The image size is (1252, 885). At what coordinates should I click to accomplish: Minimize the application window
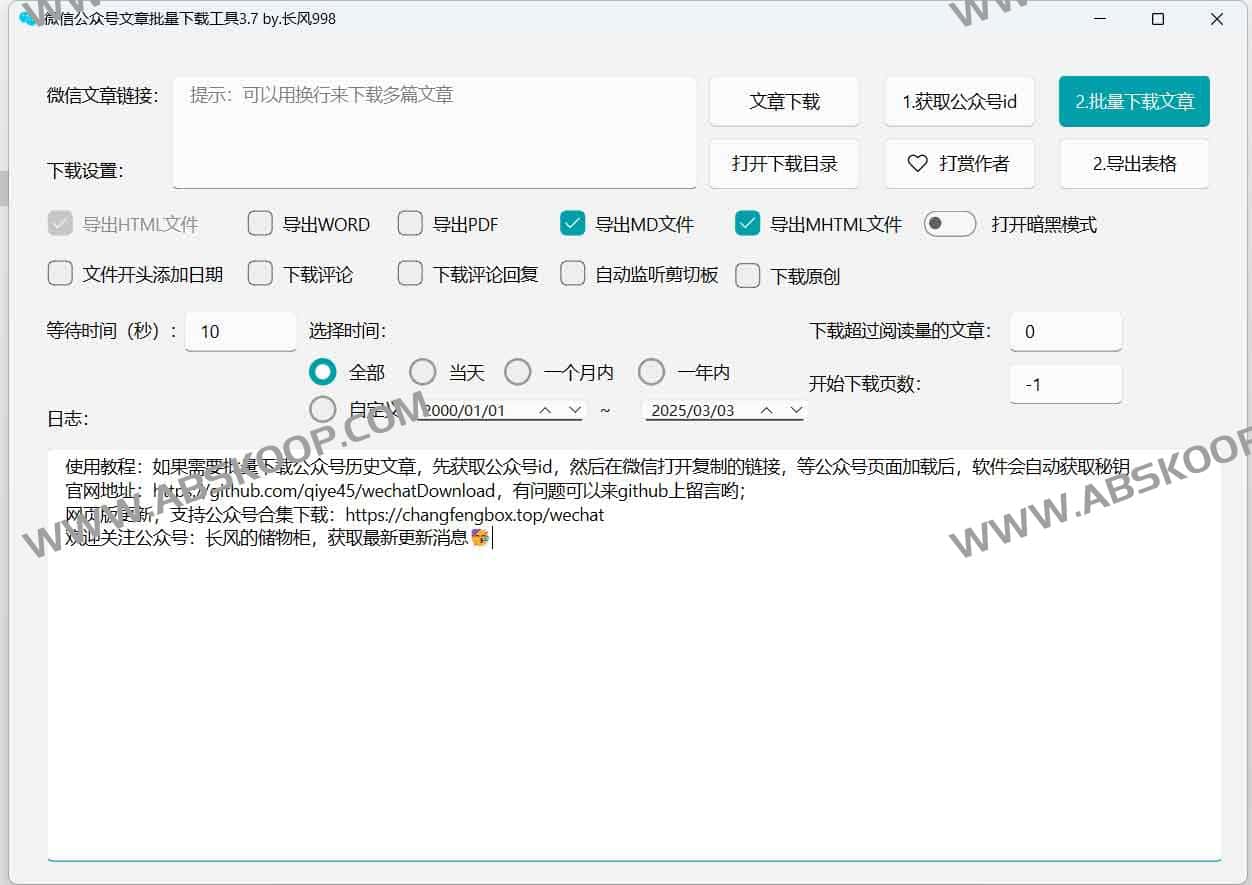click(1099, 19)
